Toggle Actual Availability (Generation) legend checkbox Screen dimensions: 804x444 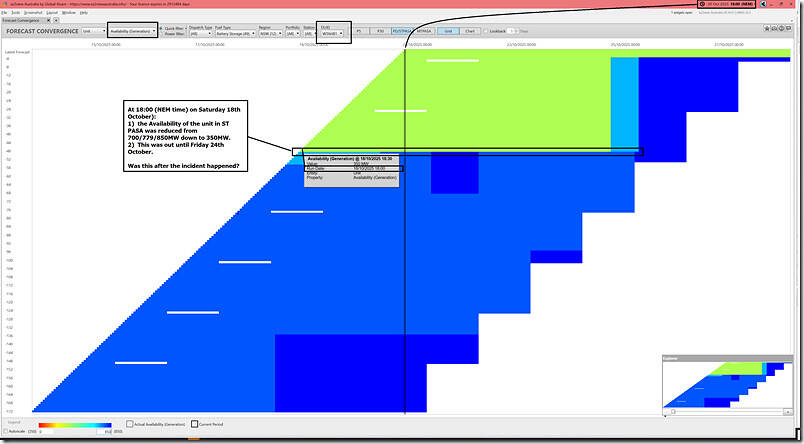coord(130,423)
